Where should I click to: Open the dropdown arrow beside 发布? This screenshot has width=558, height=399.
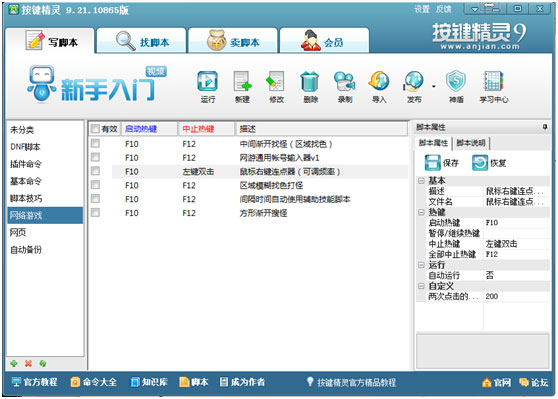[x=433, y=86]
